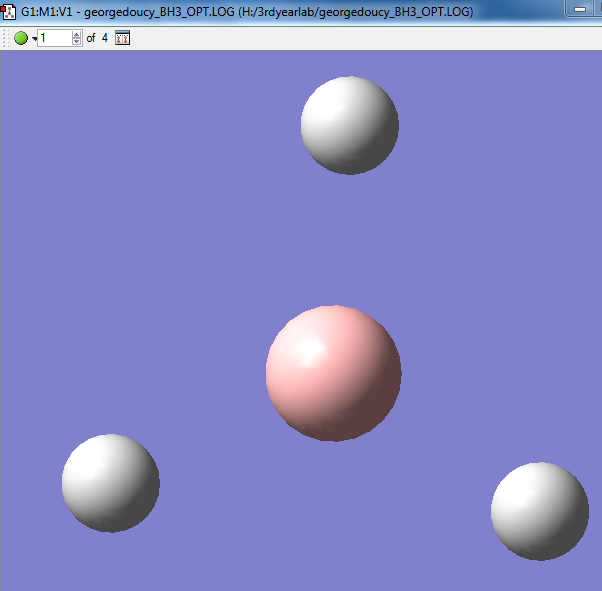Click the toolbar grip handle left of the green button
This screenshot has height=591, width=602.
pyautogui.click(x=5, y=38)
